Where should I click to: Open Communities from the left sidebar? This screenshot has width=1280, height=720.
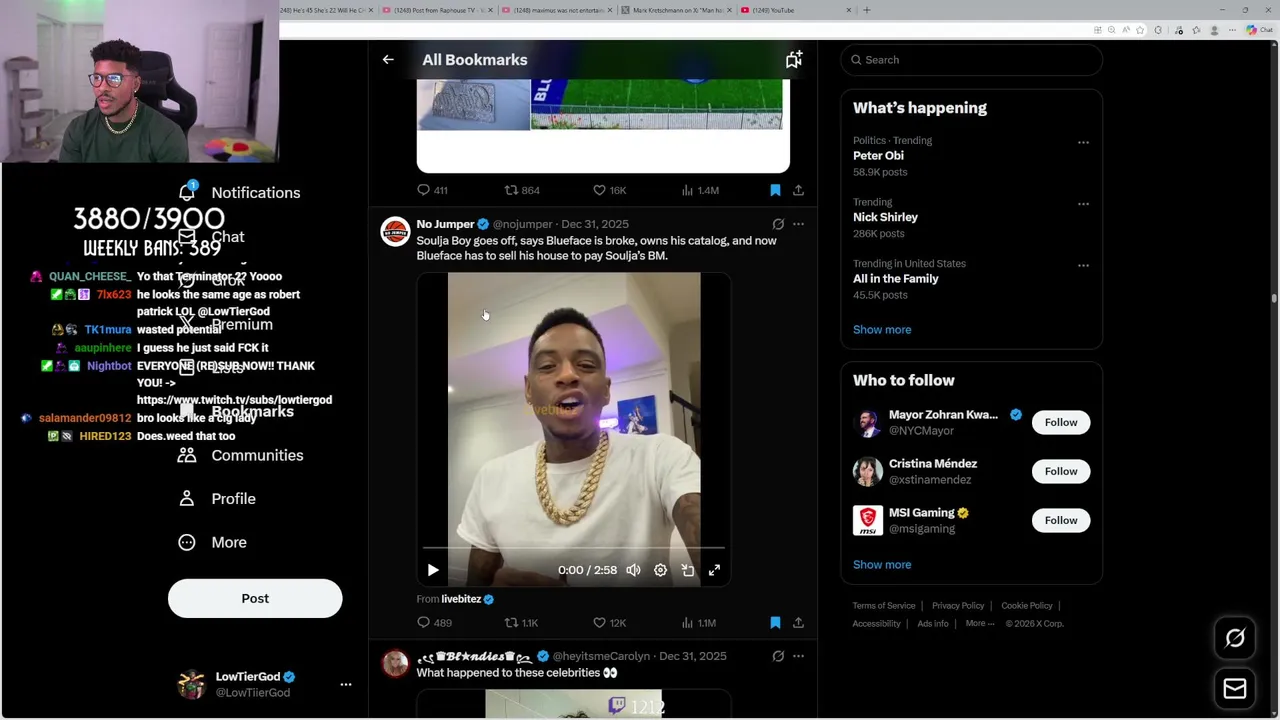(240, 455)
